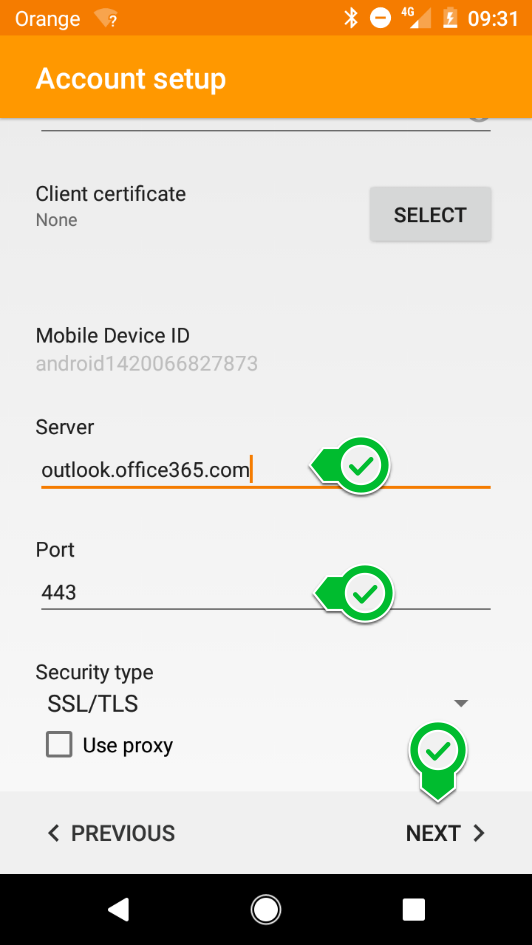This screenshot has height=945, width=532.
Task: Open the Security type dropdown arrow
Action: 461,703
